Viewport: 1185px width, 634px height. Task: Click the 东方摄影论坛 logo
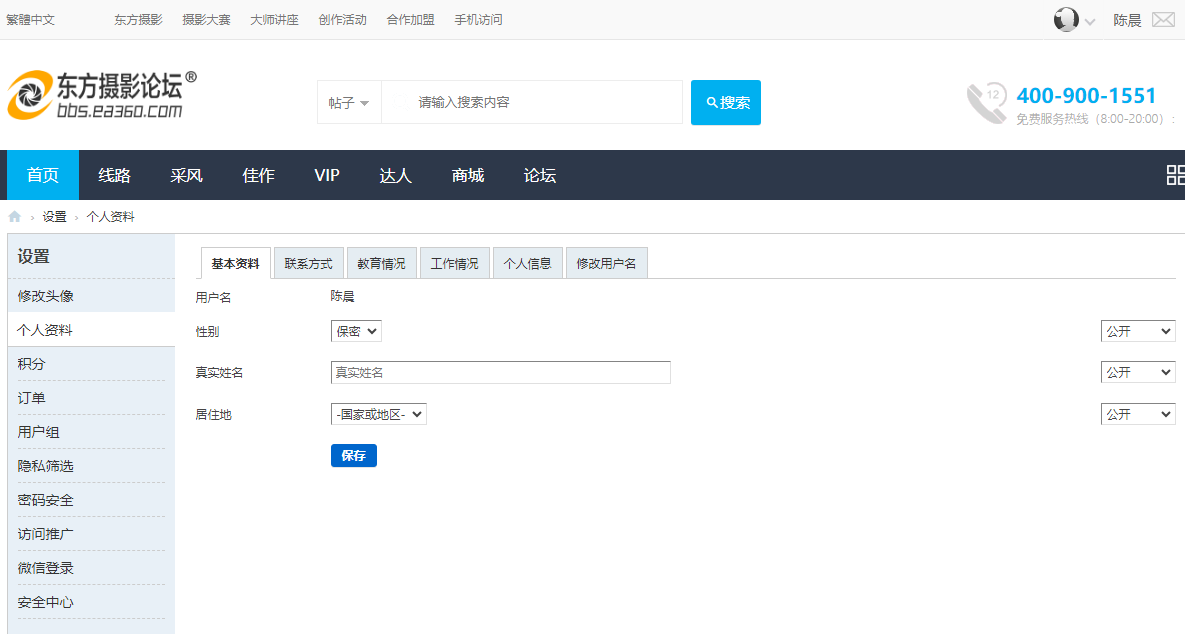pos(102,96)
